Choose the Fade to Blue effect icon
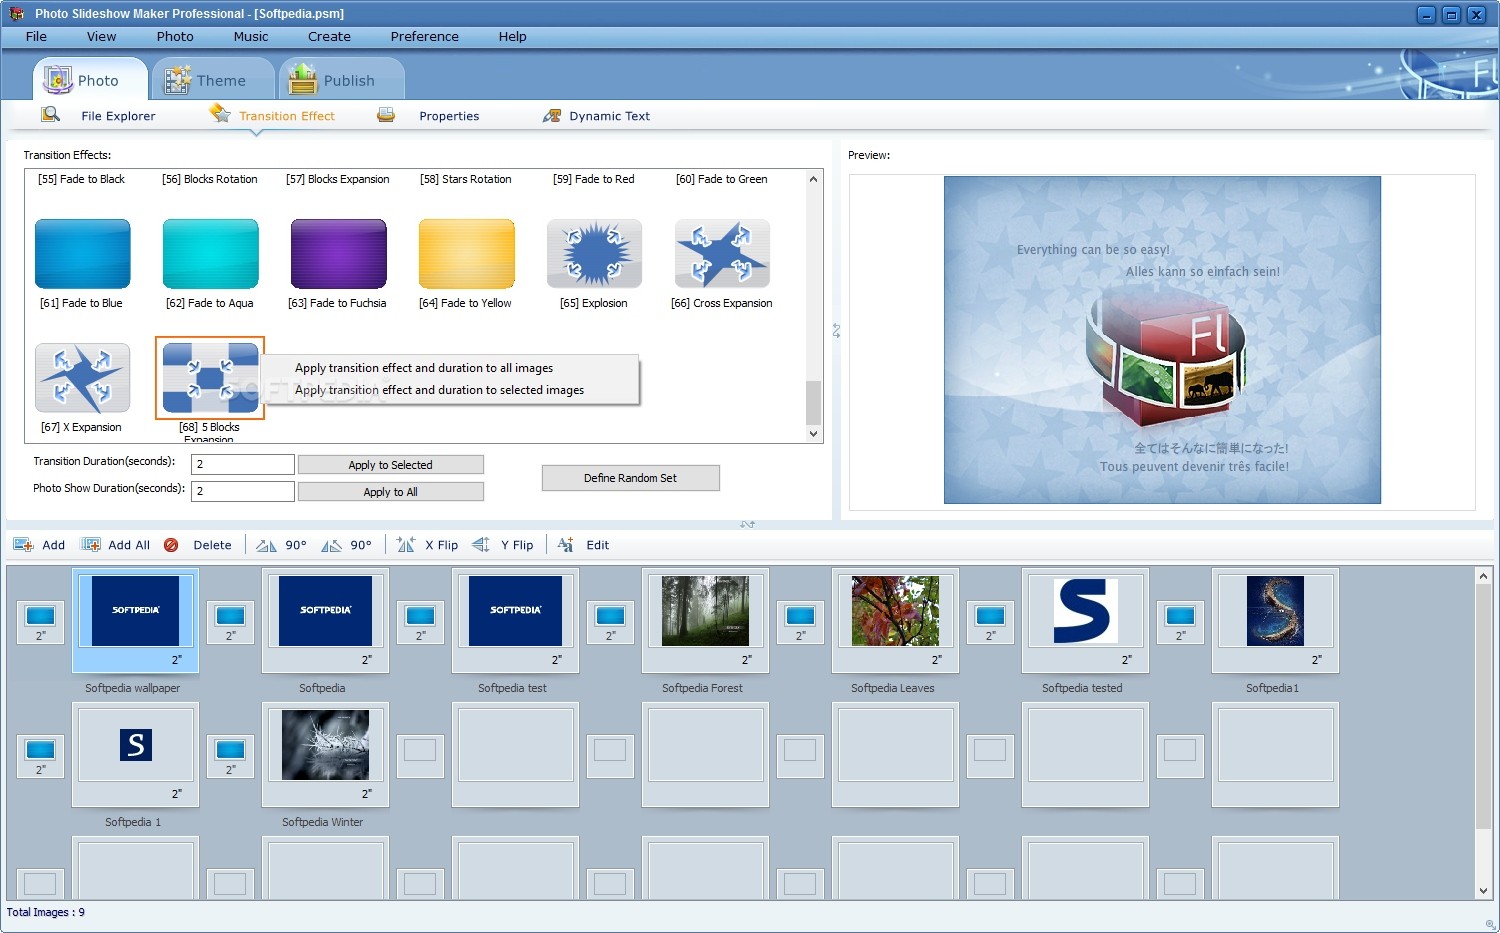The image size is (1500, 933). coord(83,254)
